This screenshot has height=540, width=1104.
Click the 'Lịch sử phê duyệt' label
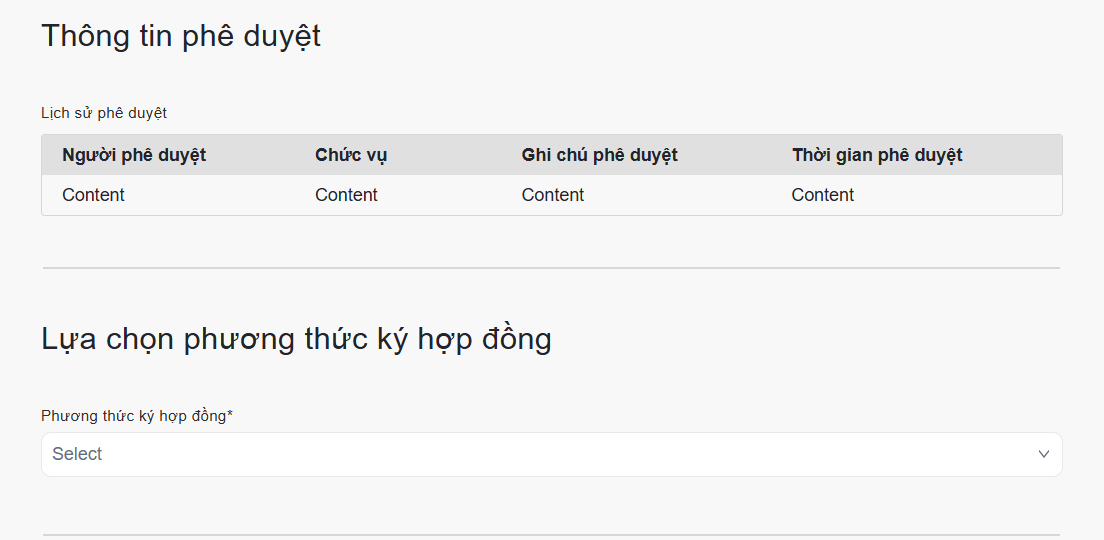(104, 113)
